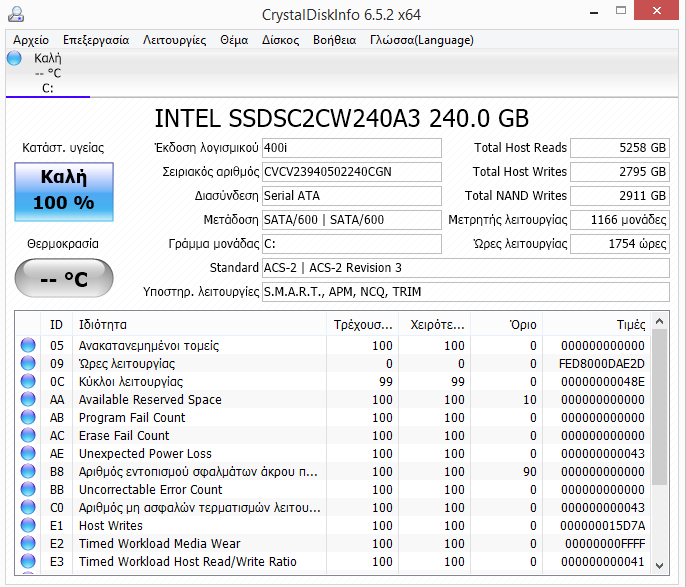Click the -- °C temperature button
686x587 pixels.
(64, 278)
